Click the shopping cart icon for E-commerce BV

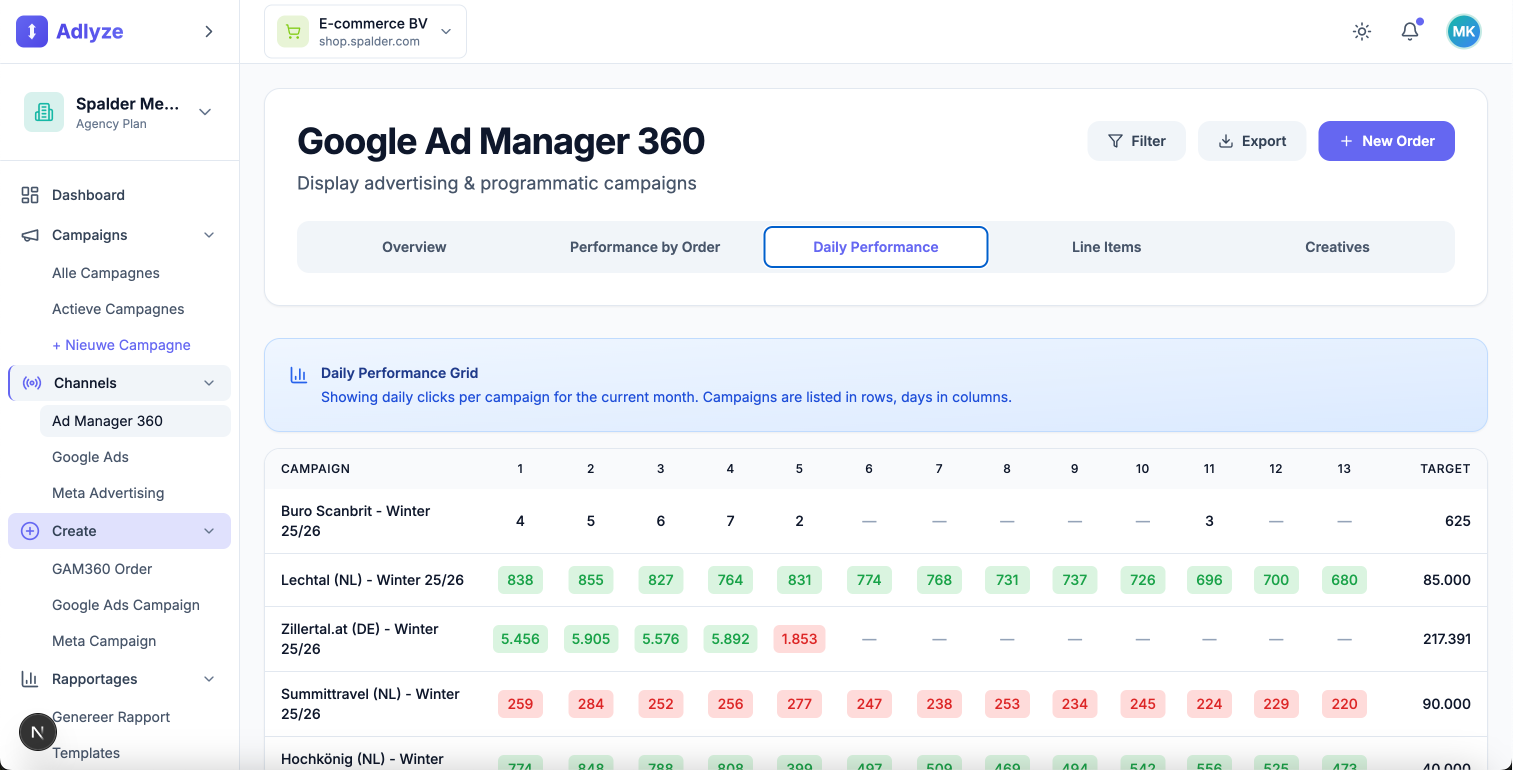pyautogui.click(x=292, y=31)
